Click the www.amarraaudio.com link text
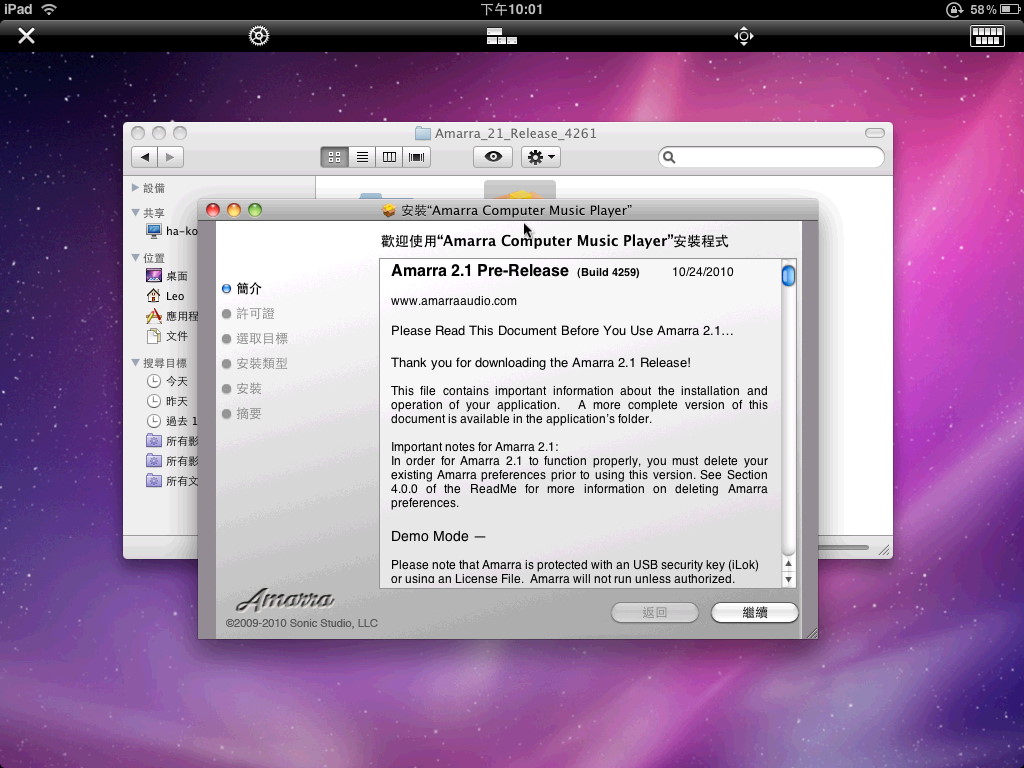The image size is (1024, 768). 453,301
